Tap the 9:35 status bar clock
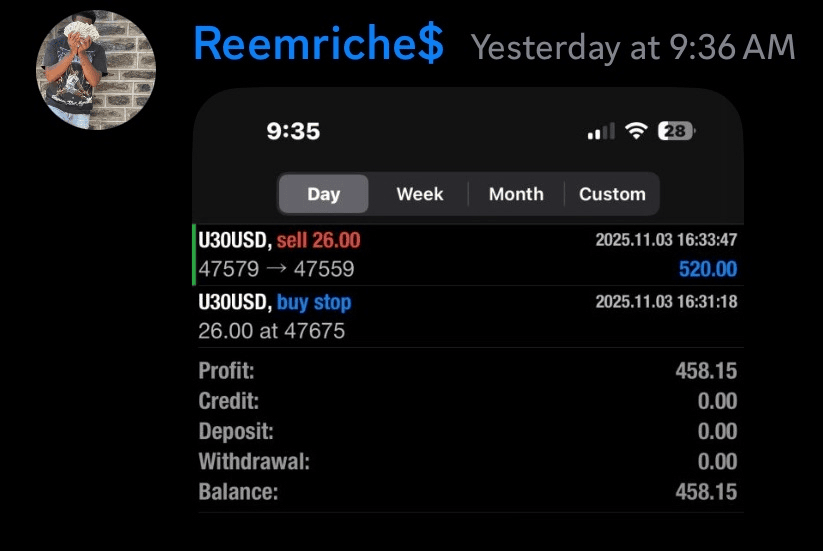This screenshot has width=823, height=551. click(293, 131)
